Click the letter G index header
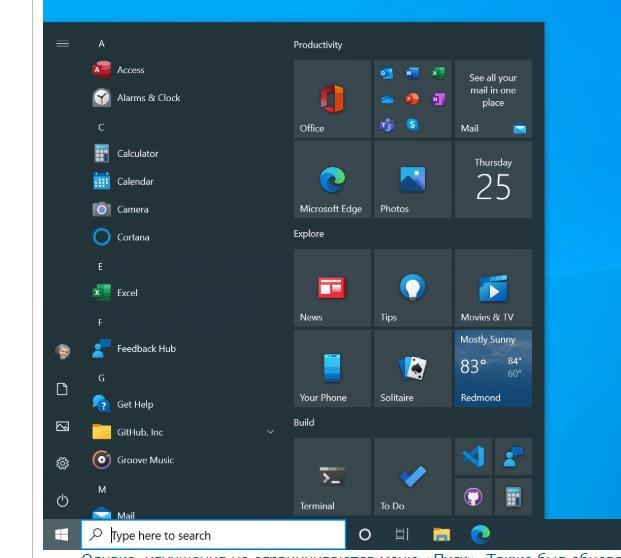This screenshot has width=621, height=558. (x=101, y=378)
